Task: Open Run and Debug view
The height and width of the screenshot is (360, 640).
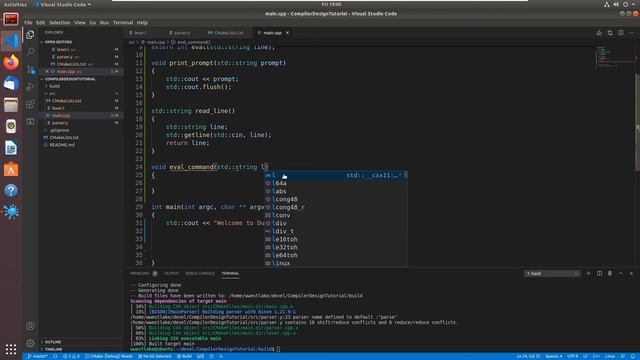Action: (x=30, y=87)
